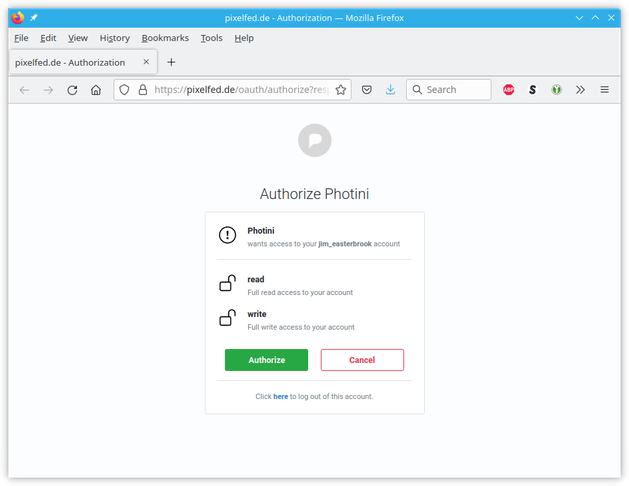View site security padlock details
This screenshot has height=486, width=629.
coord(143,90)
